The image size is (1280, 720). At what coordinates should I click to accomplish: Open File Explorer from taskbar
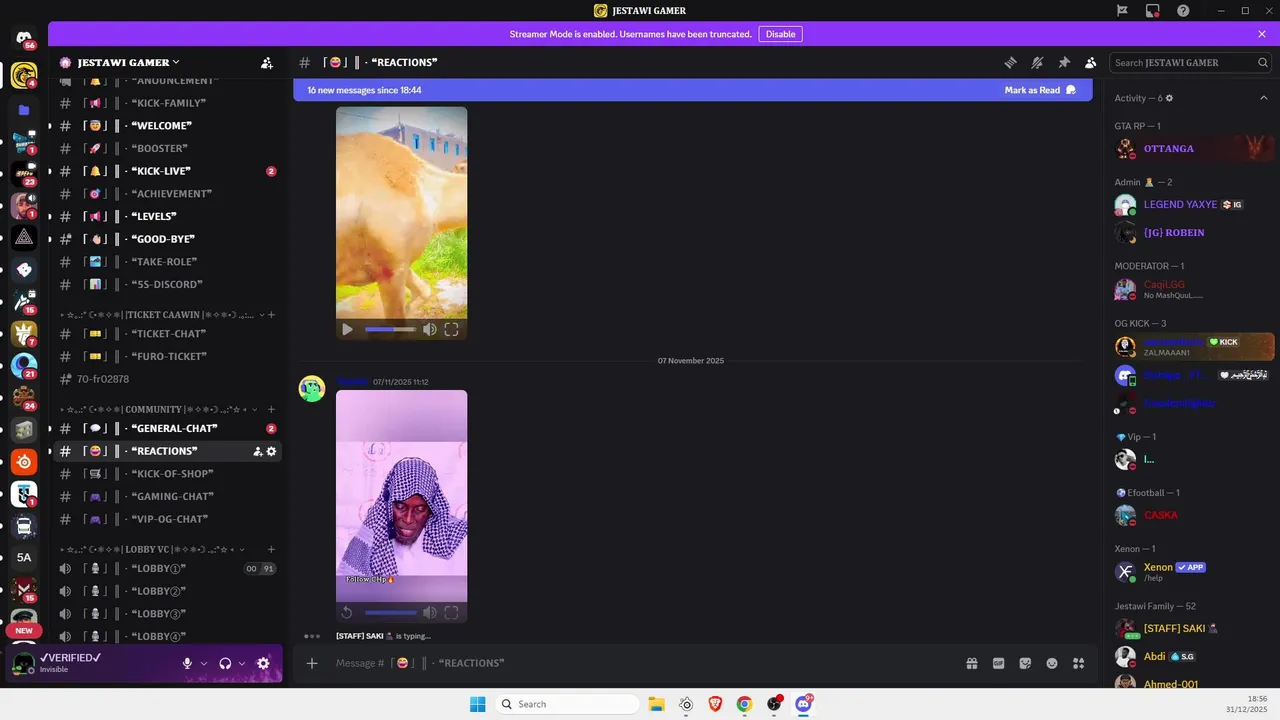(x=656, y=704)
